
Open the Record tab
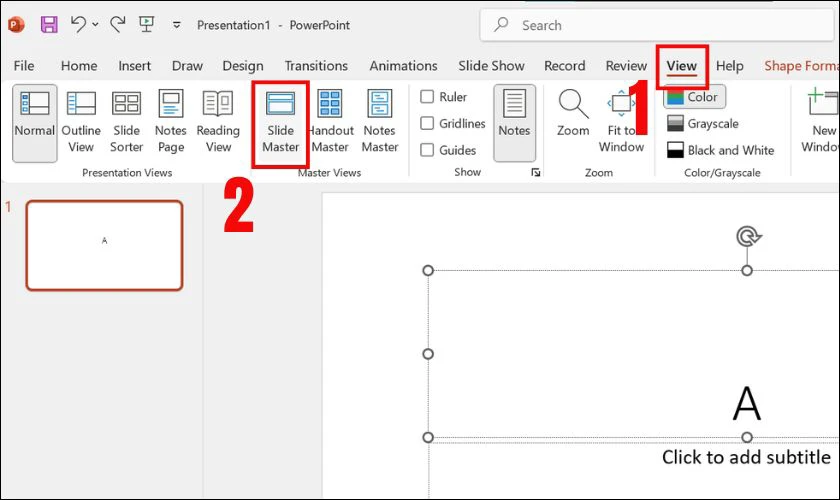(565, 65)
